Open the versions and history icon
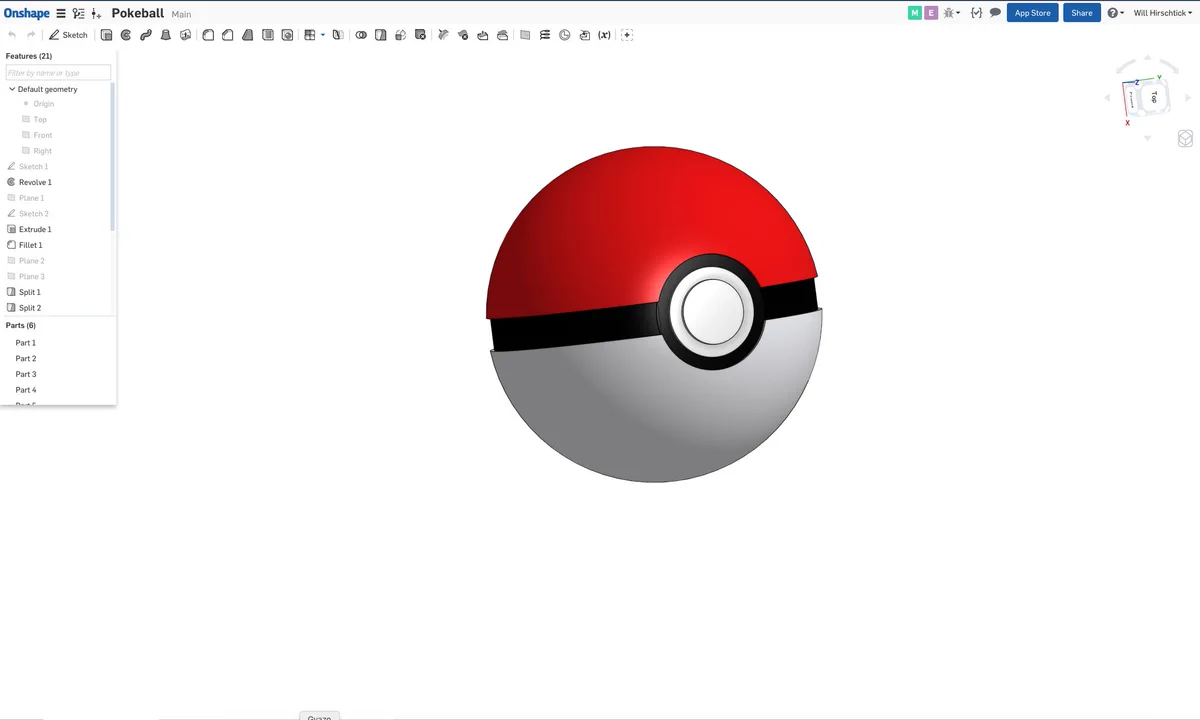Viewport: 1200px width, 720px height. (79, 14)
